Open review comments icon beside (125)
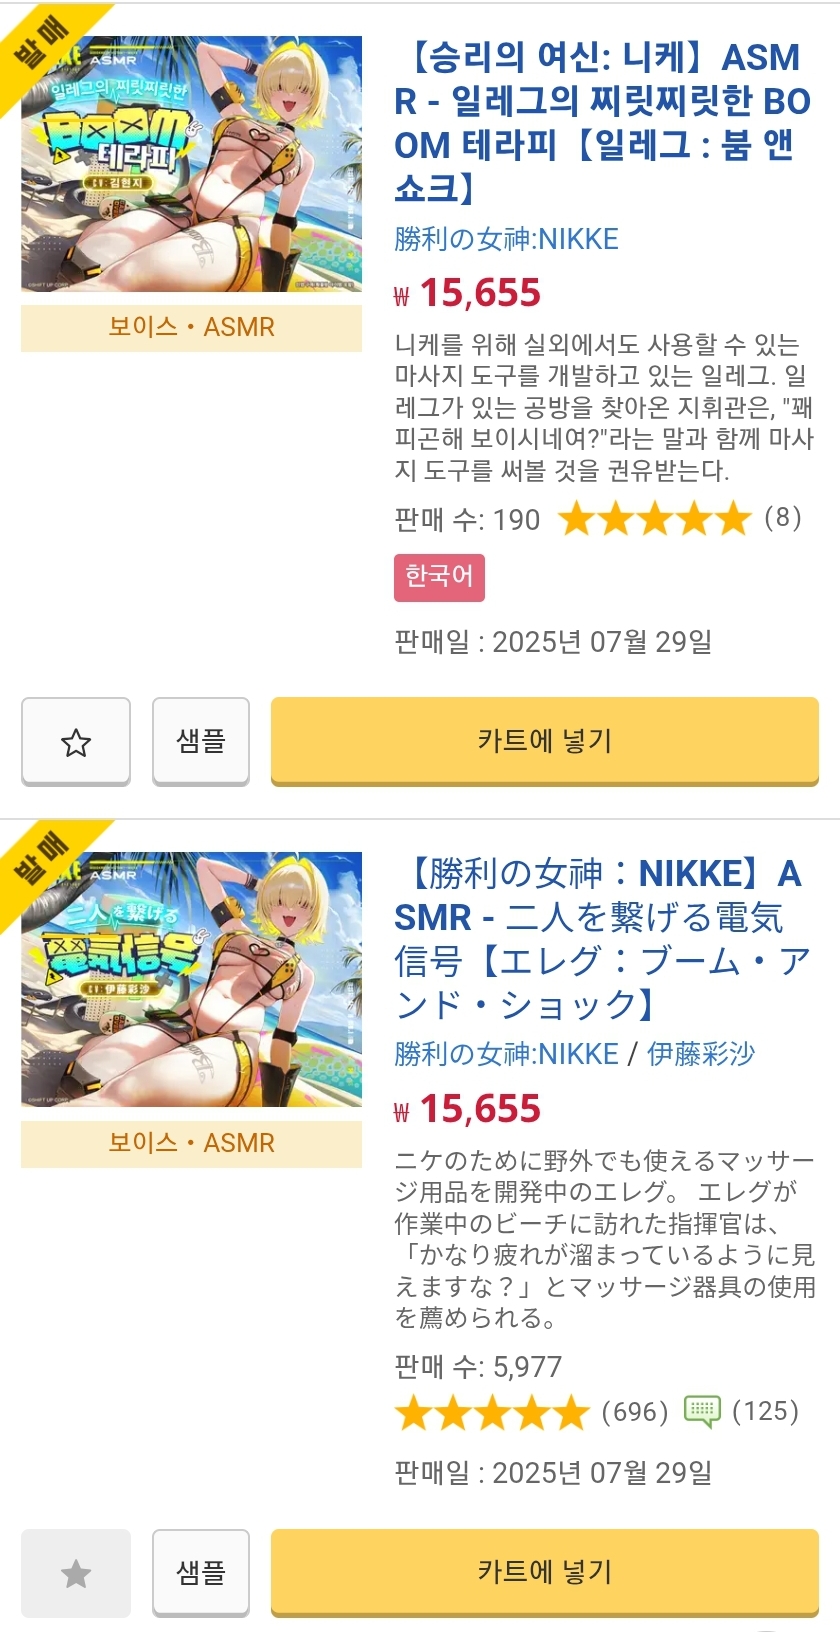Screen dimensions: 840x1632 tap(702, 1411)
